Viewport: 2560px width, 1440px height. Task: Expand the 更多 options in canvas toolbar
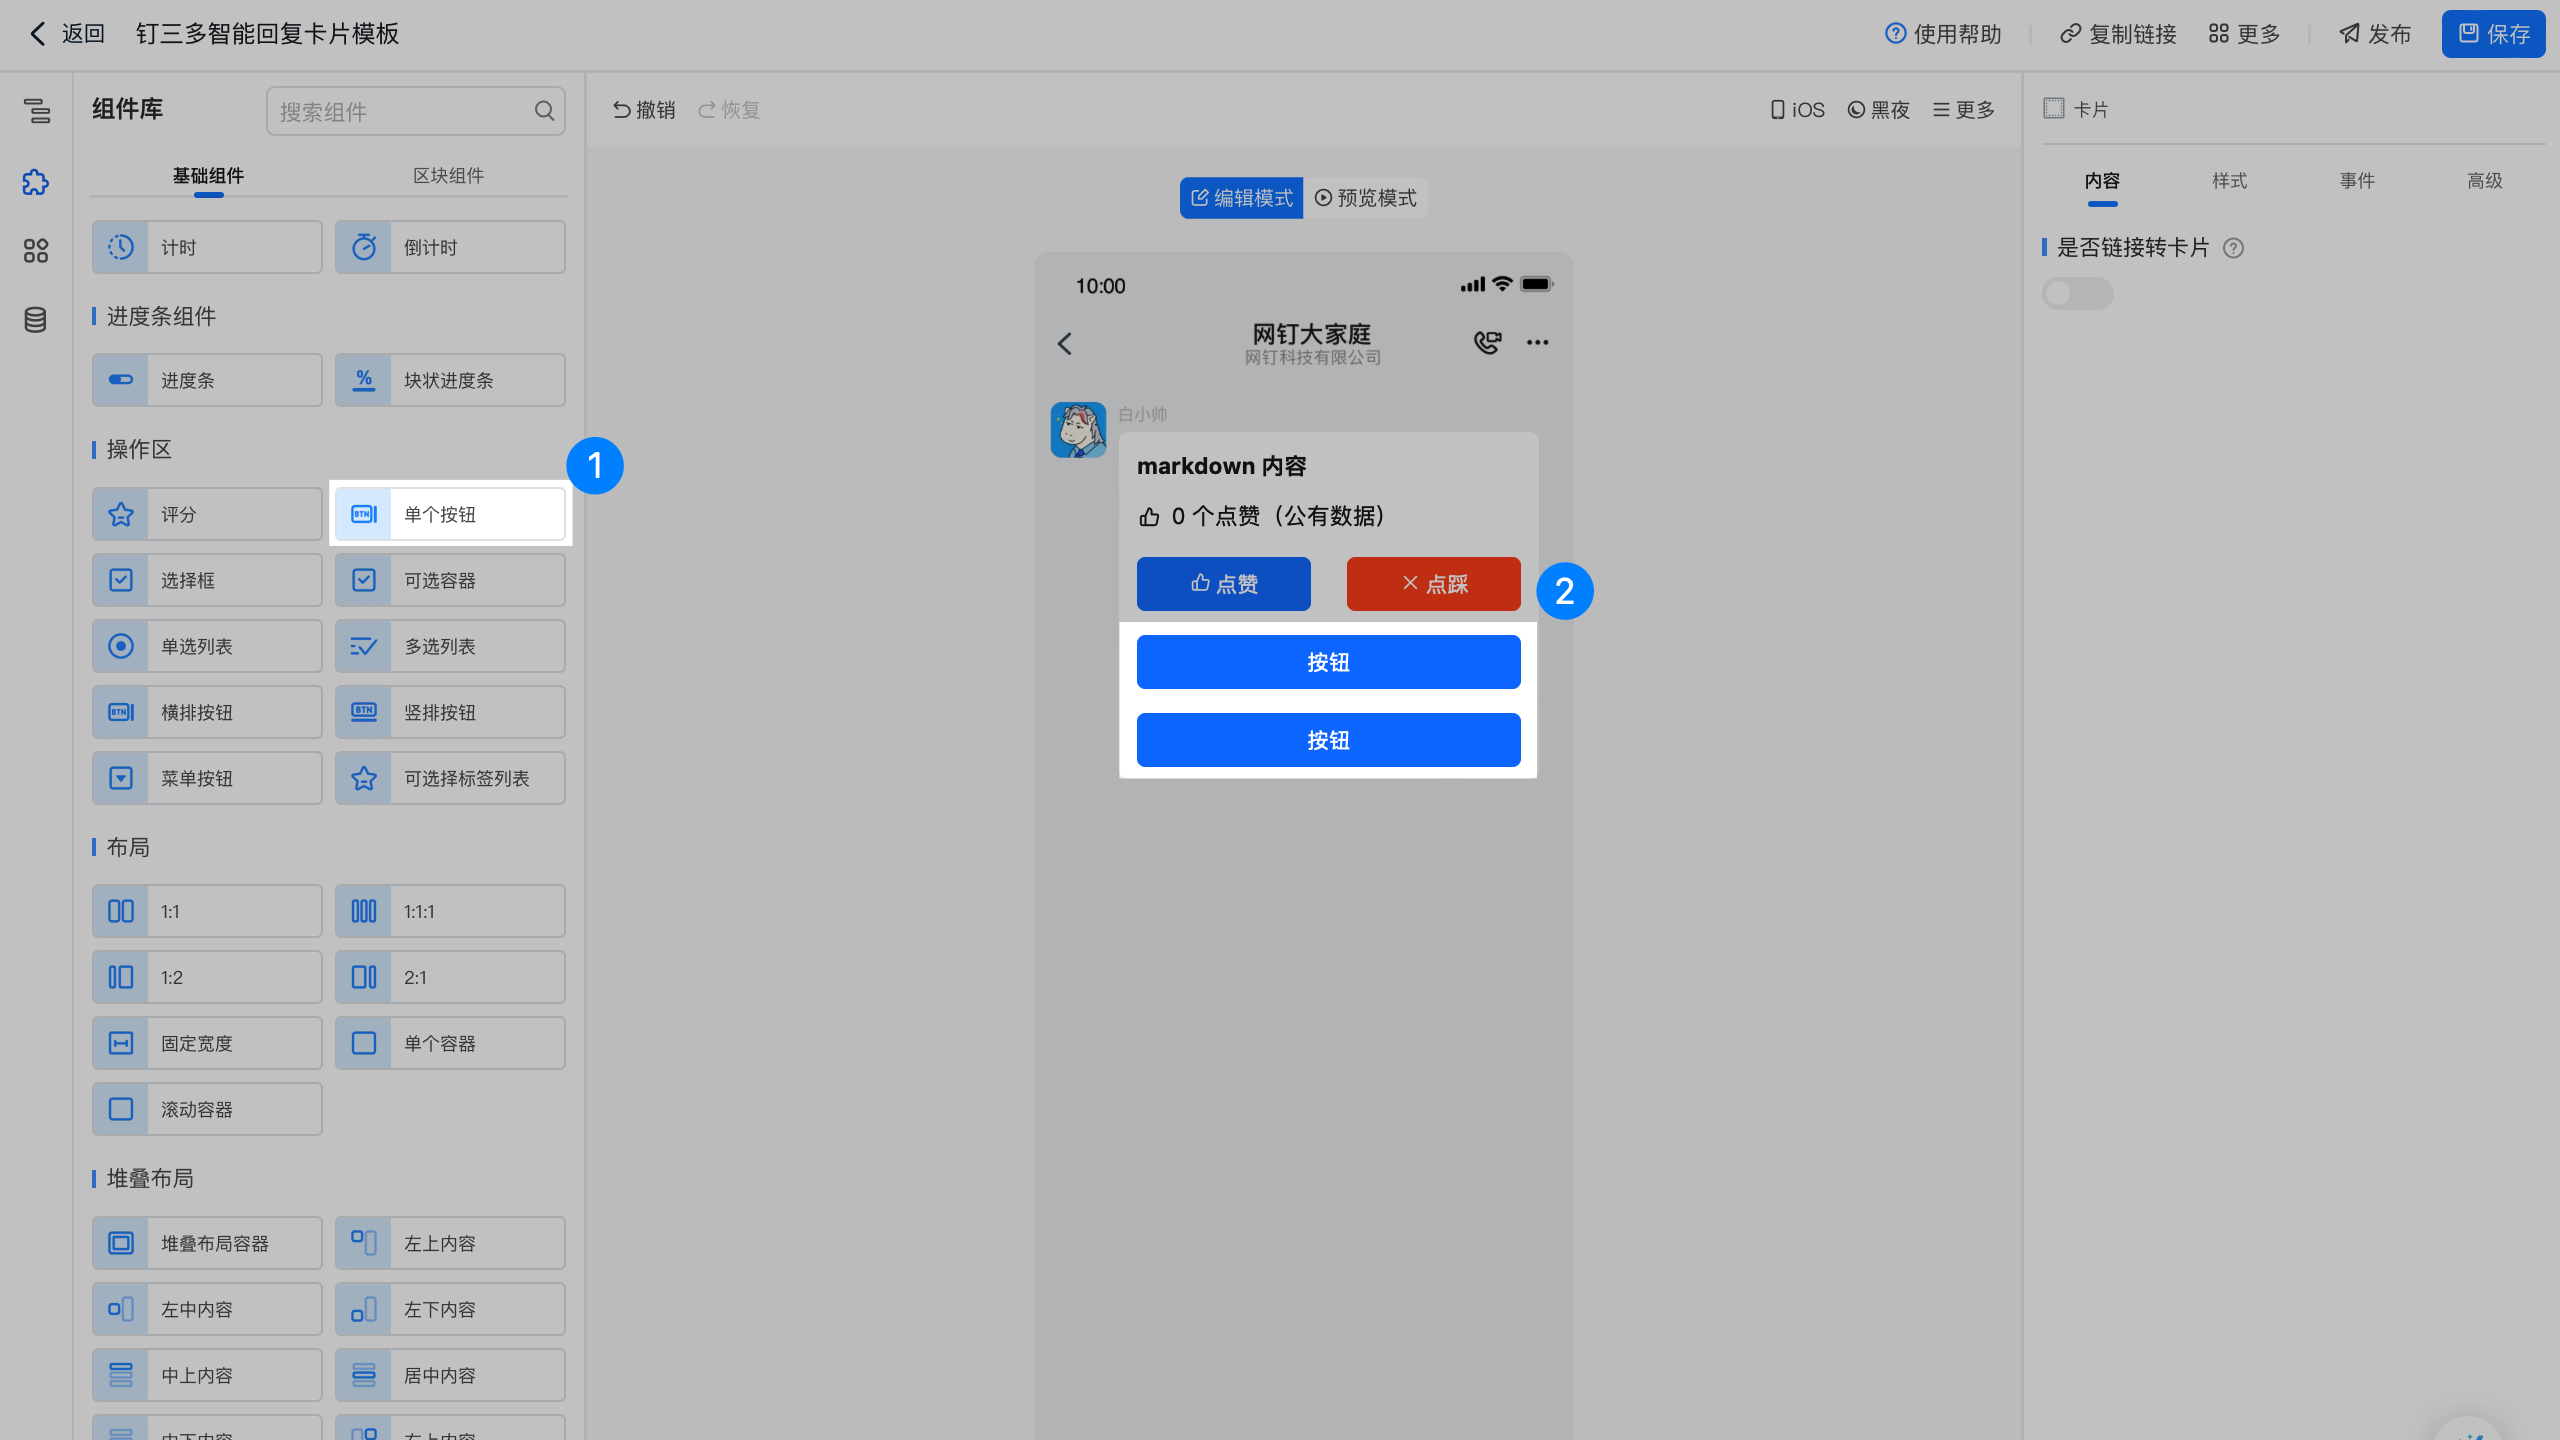1964,110
